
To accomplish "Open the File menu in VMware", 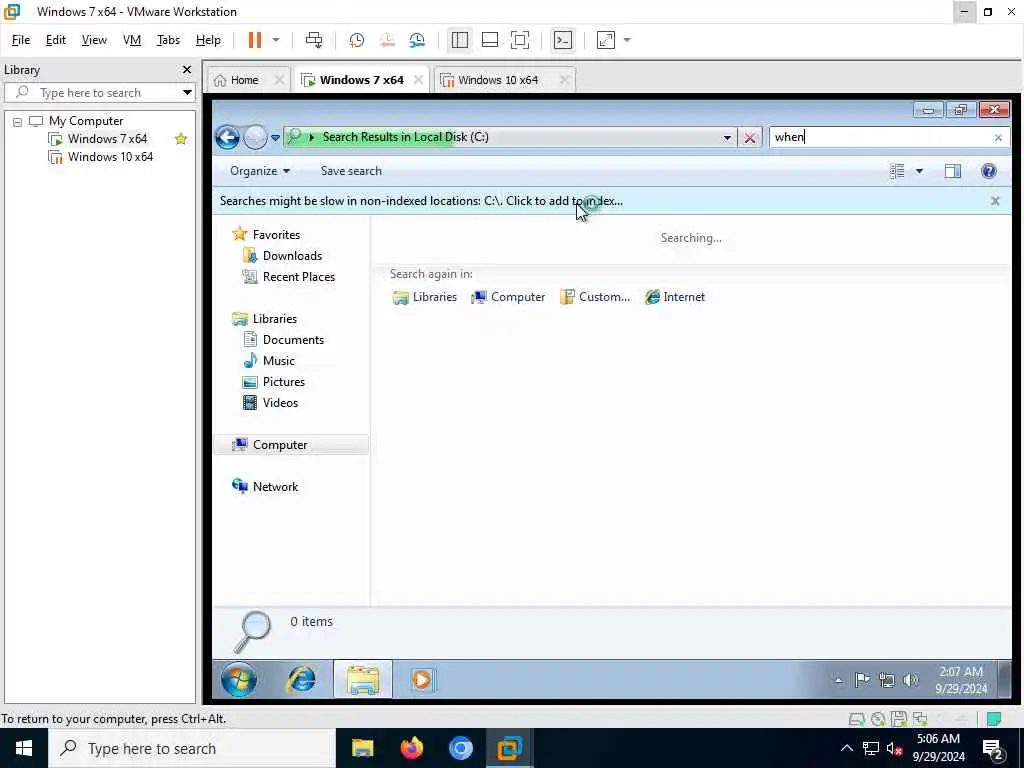I will (x=21, y=40).
